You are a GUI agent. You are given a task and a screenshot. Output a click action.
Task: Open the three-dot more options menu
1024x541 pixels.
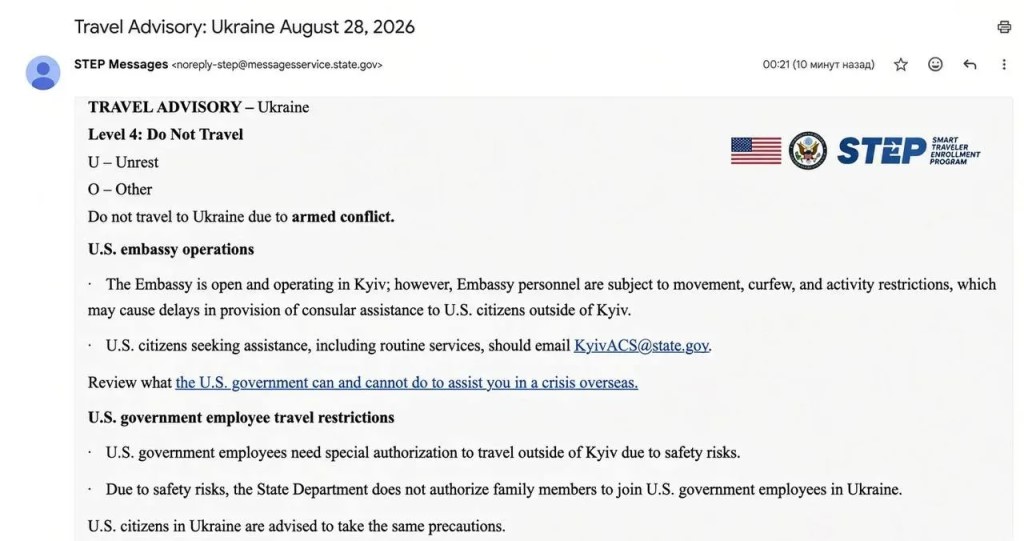coord(1004,64)
